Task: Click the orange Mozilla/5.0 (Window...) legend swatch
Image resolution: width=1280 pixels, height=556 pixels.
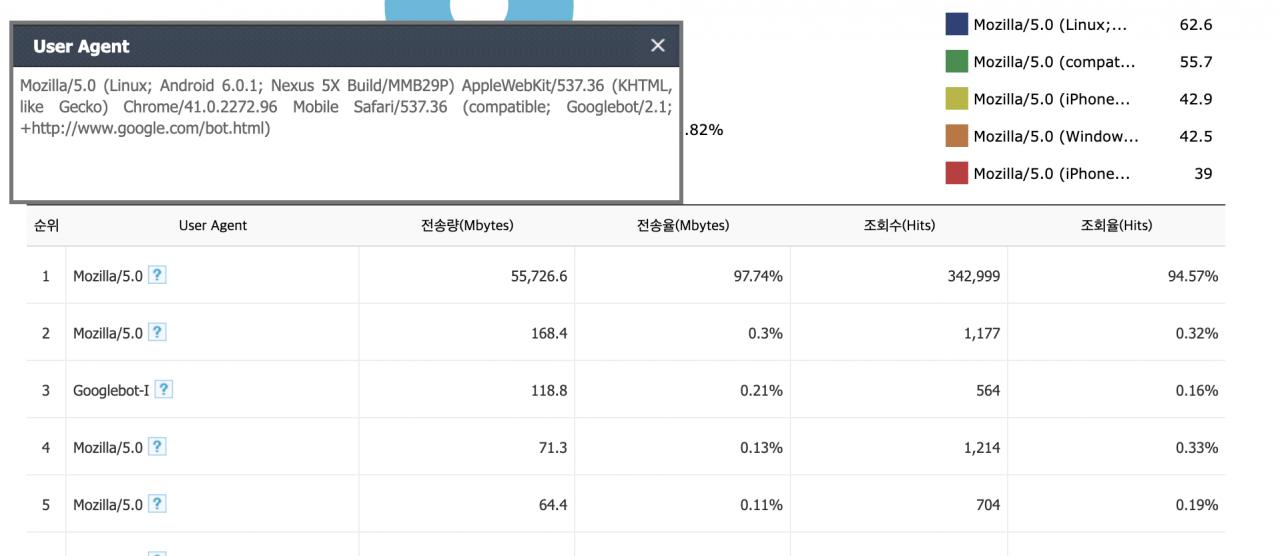Action: click(x=956, y=136)
